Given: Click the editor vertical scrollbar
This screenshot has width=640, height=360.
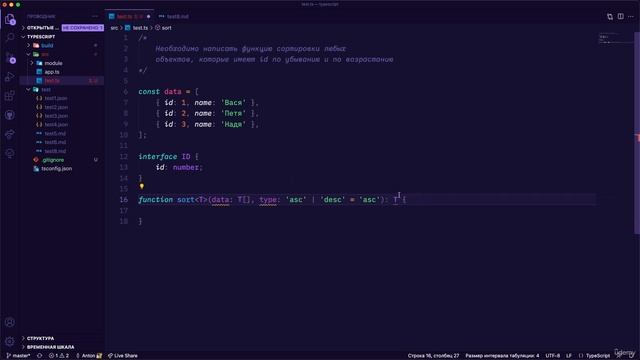Looking at the screenshot, I should [637, 133].
